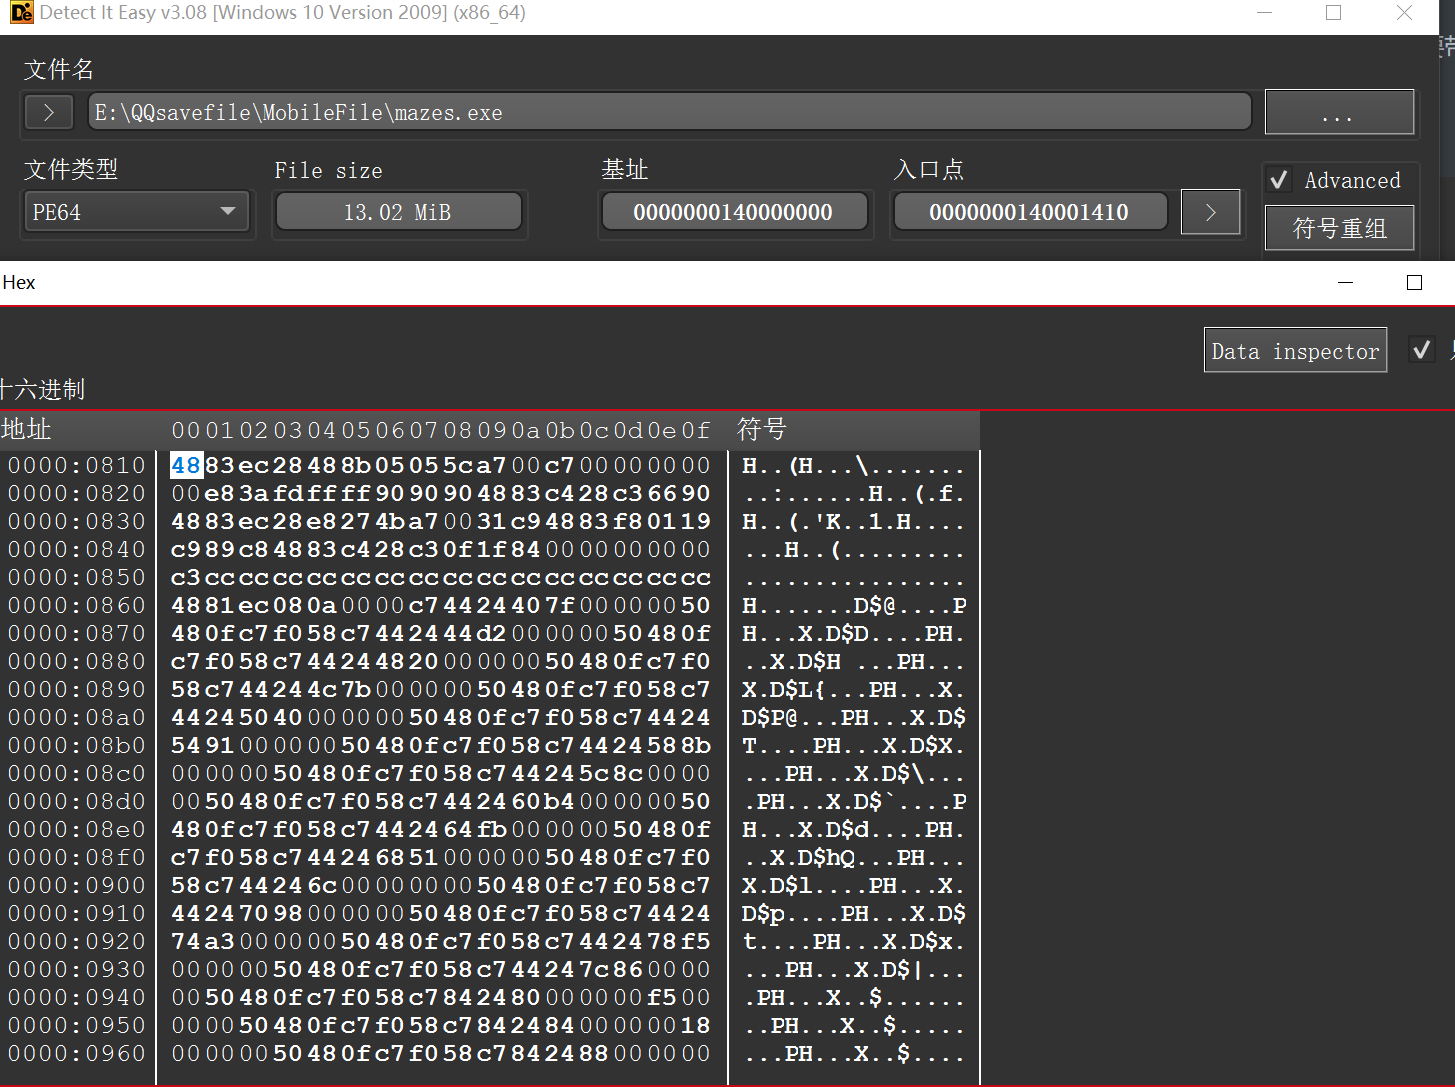Minimize the Detect It Easy window
This screenshot has height=1087, width=1455.
pos(1265,13)
